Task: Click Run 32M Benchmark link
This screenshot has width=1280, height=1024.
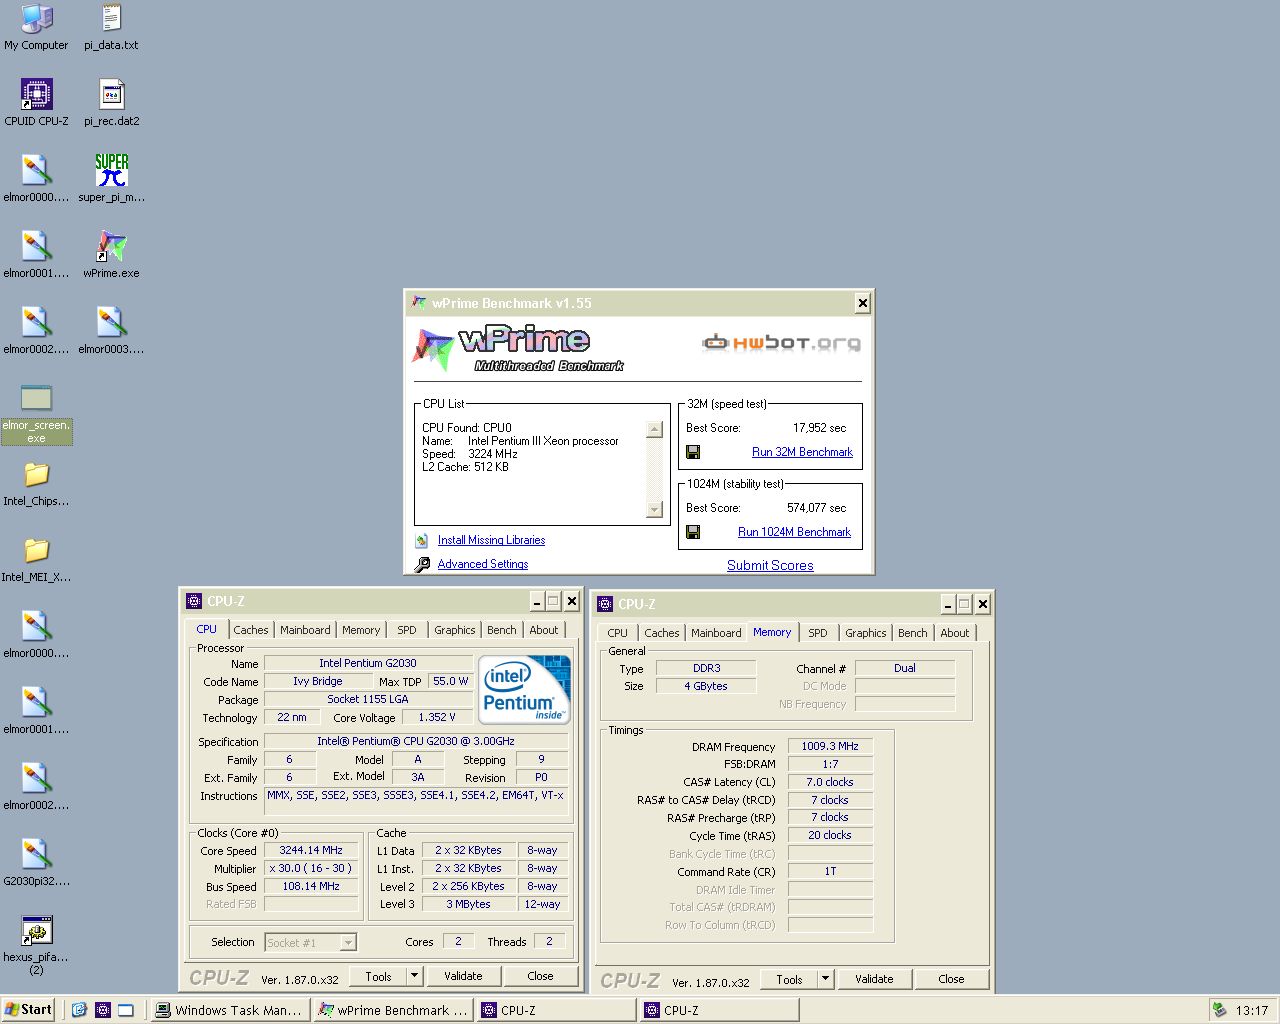Action: 802,452
